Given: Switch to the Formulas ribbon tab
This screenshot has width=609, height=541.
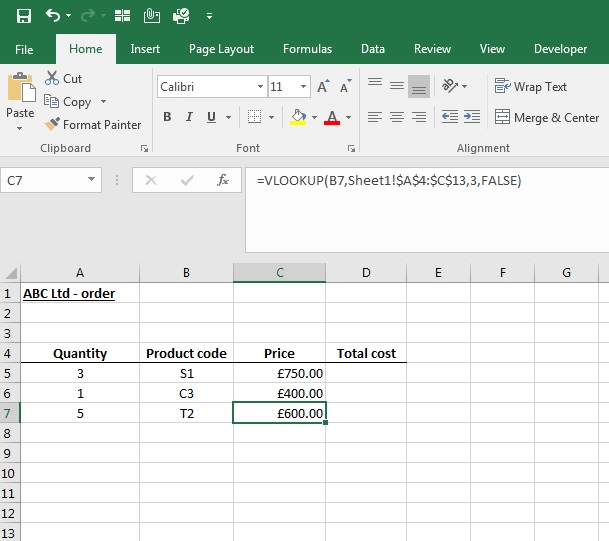Looking at the screenshot, I should point(307,49).
